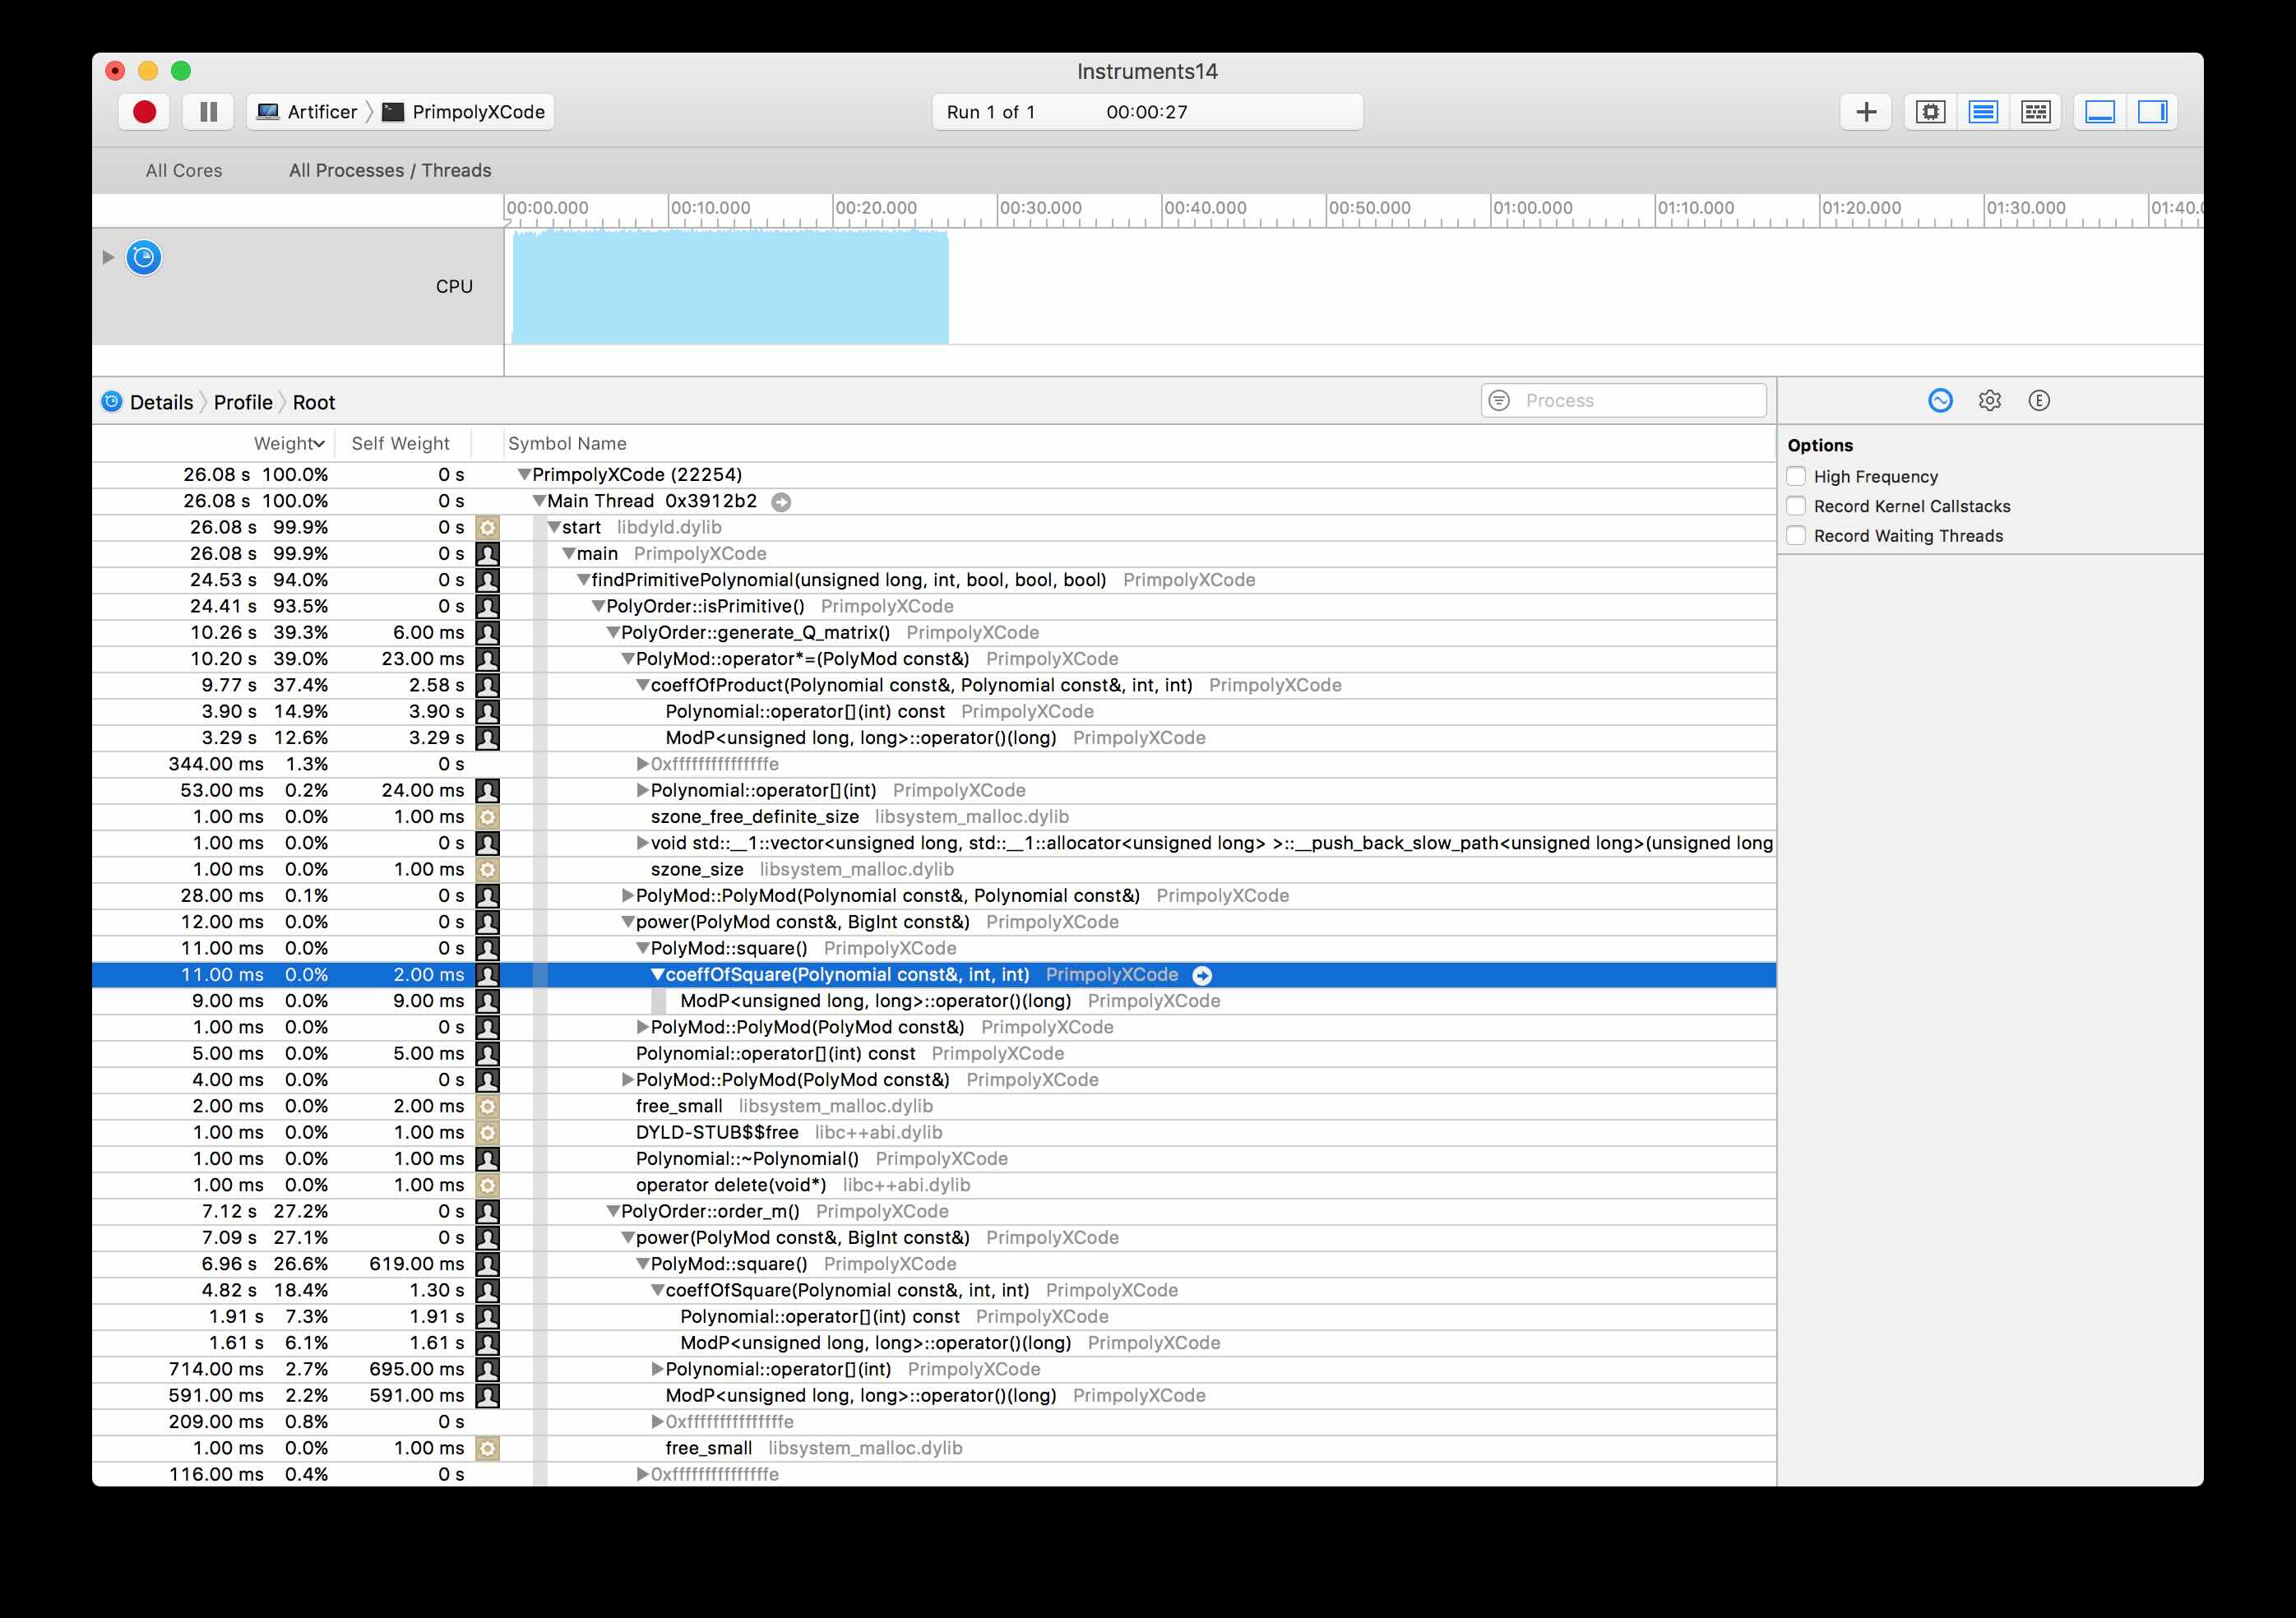Toggle the right inspector pane
The image size is (2296, 1618).
(2152, 112)
